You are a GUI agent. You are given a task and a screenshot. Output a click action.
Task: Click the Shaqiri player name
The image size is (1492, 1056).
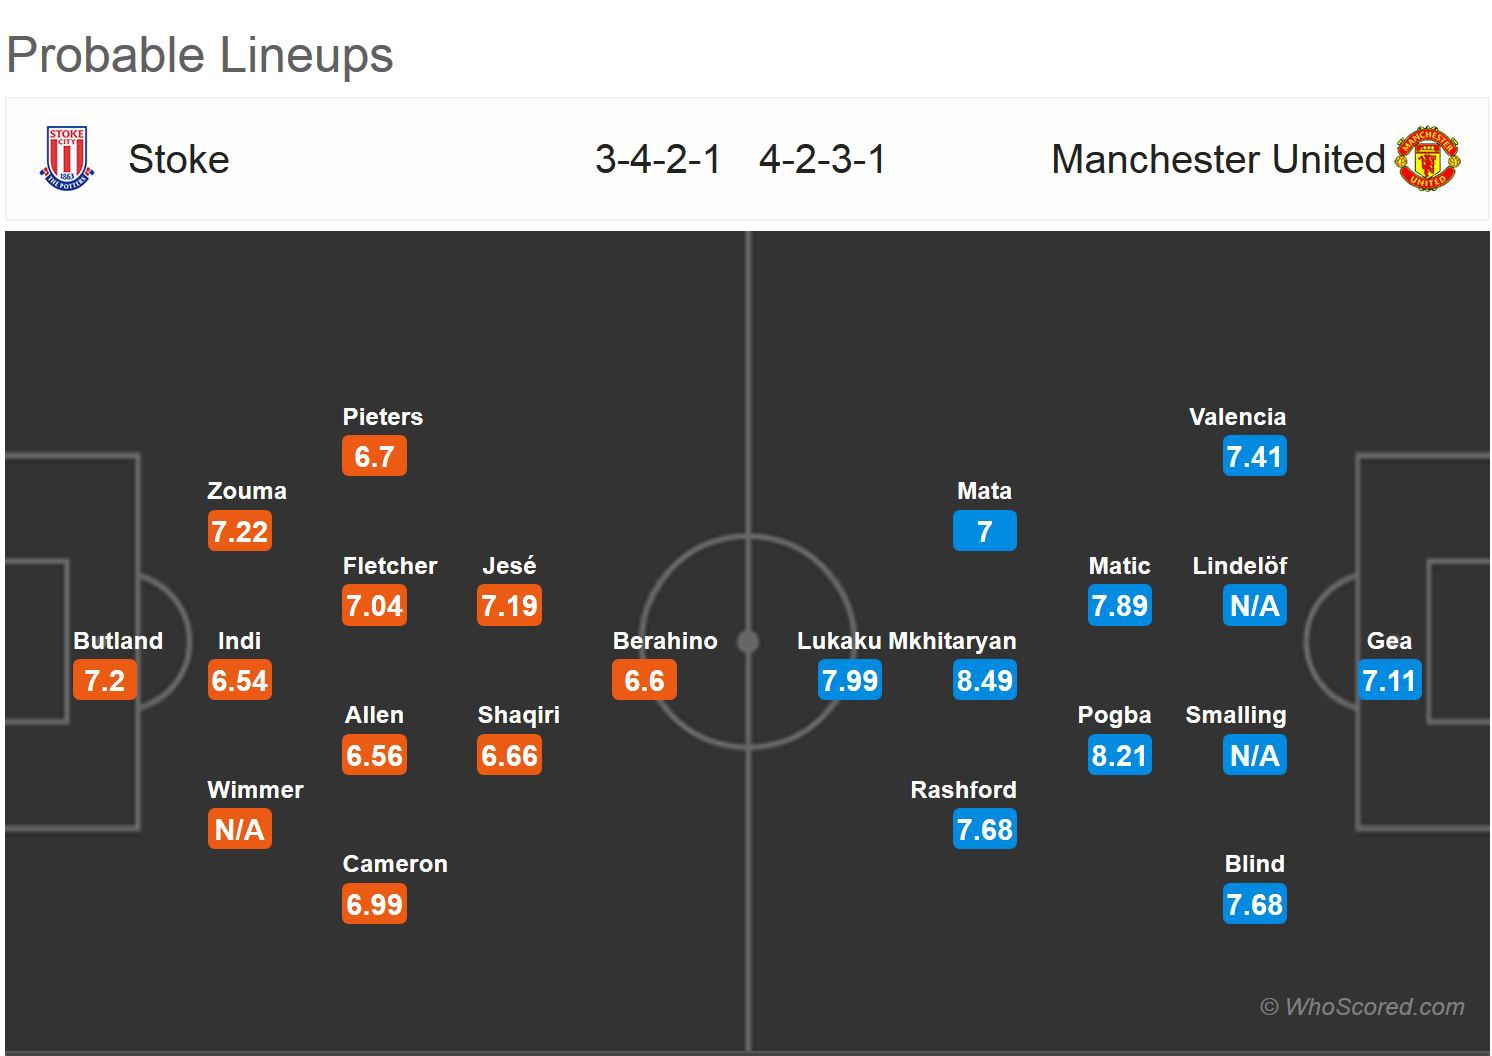518,715
